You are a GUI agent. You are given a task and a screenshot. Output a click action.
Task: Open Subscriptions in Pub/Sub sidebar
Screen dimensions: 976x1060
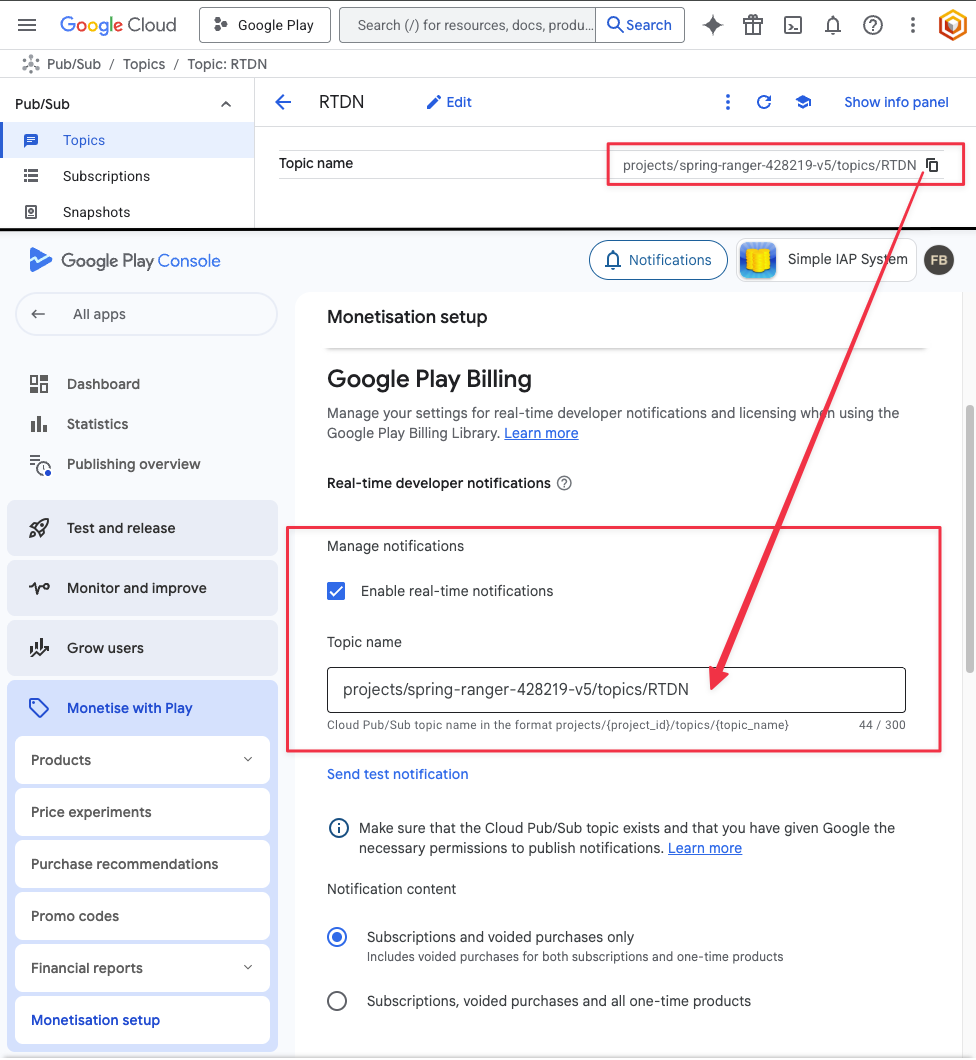(x=106, y=176)
